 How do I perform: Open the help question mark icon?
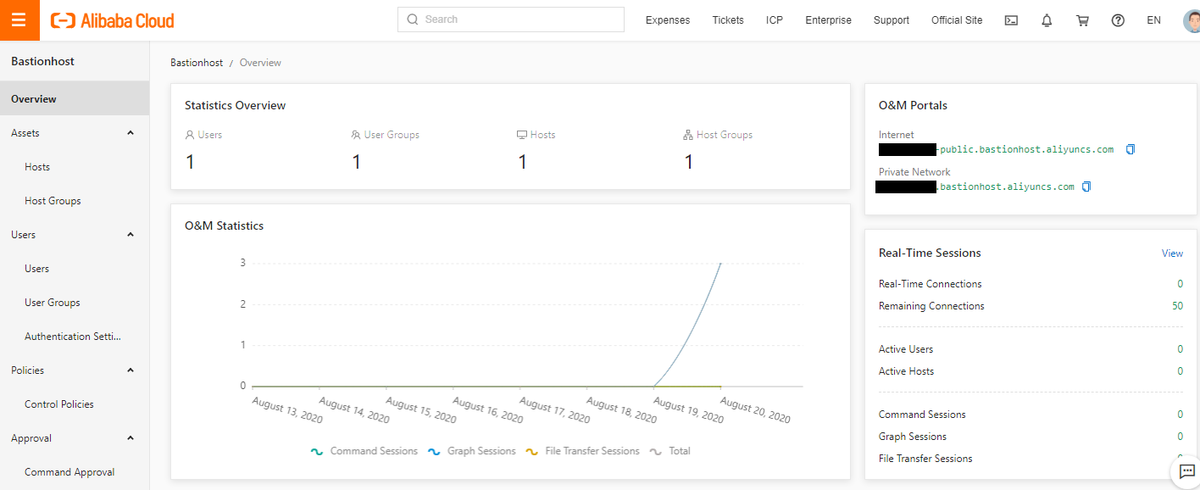pyautogui.click(x=1118, y=20)
